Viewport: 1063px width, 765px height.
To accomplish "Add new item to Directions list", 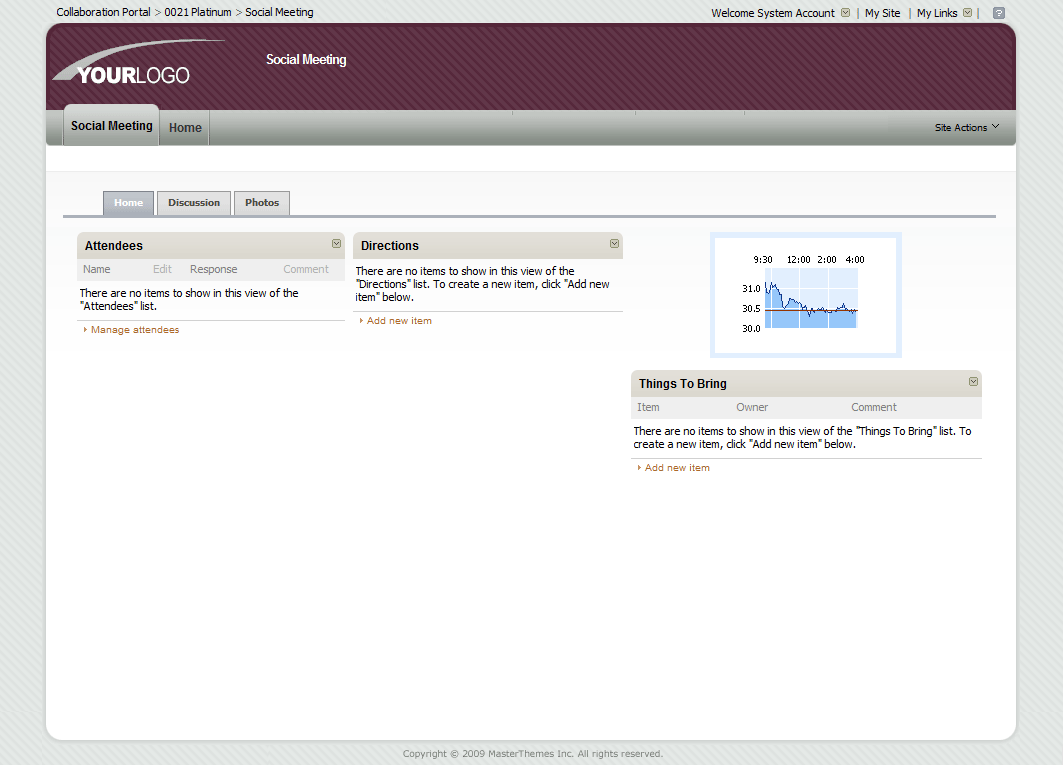I will click(x=399, y=321).
